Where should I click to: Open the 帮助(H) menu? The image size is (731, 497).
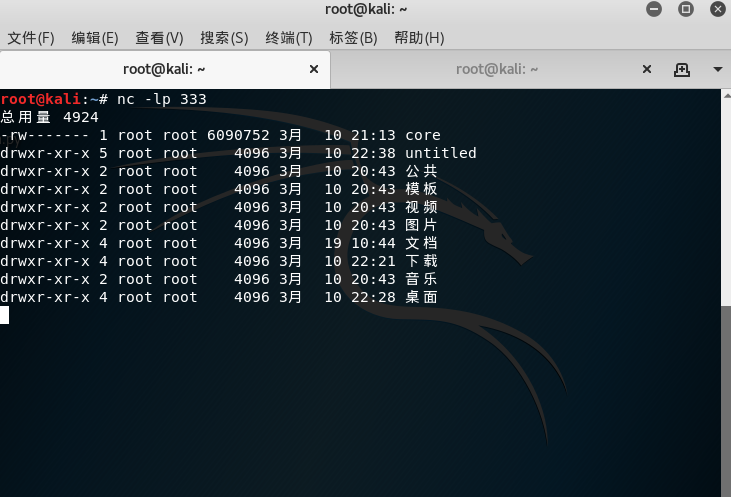coord(419,38)
